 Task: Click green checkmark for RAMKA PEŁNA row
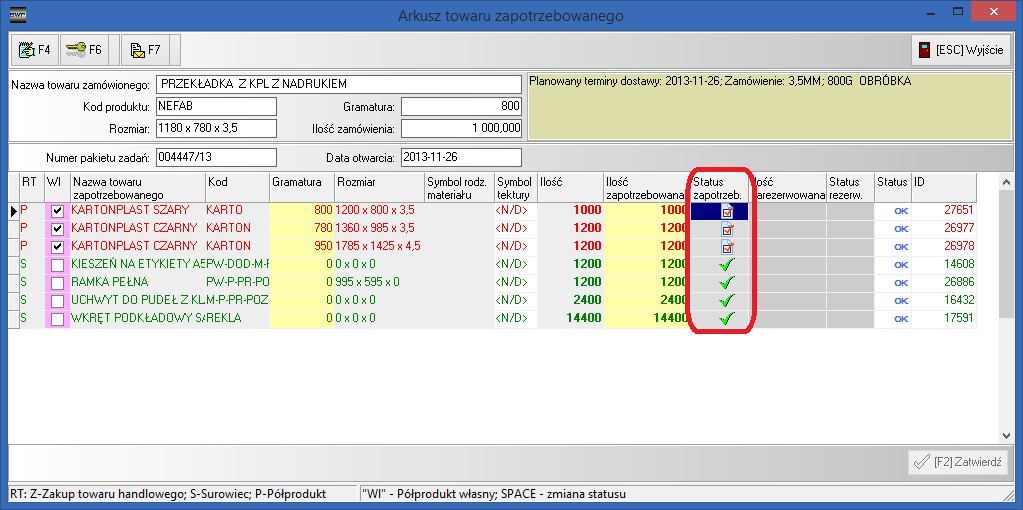pyautogui.click(x=727, y=283)
